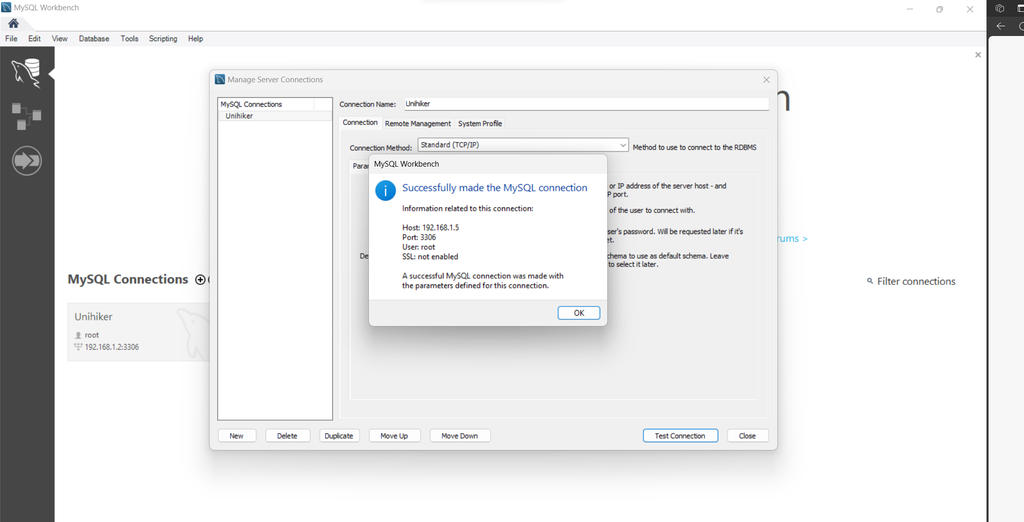Minimize the MySQL Workbench window
This screenshot has height=522, width=1024.
click(910, 9)
